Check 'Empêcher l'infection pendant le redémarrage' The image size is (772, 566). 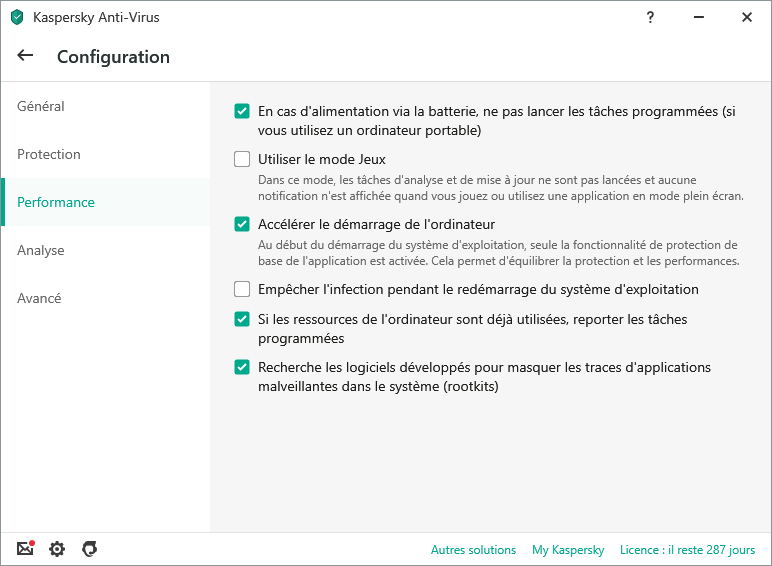pyautogui.click(x=242, y=289)
